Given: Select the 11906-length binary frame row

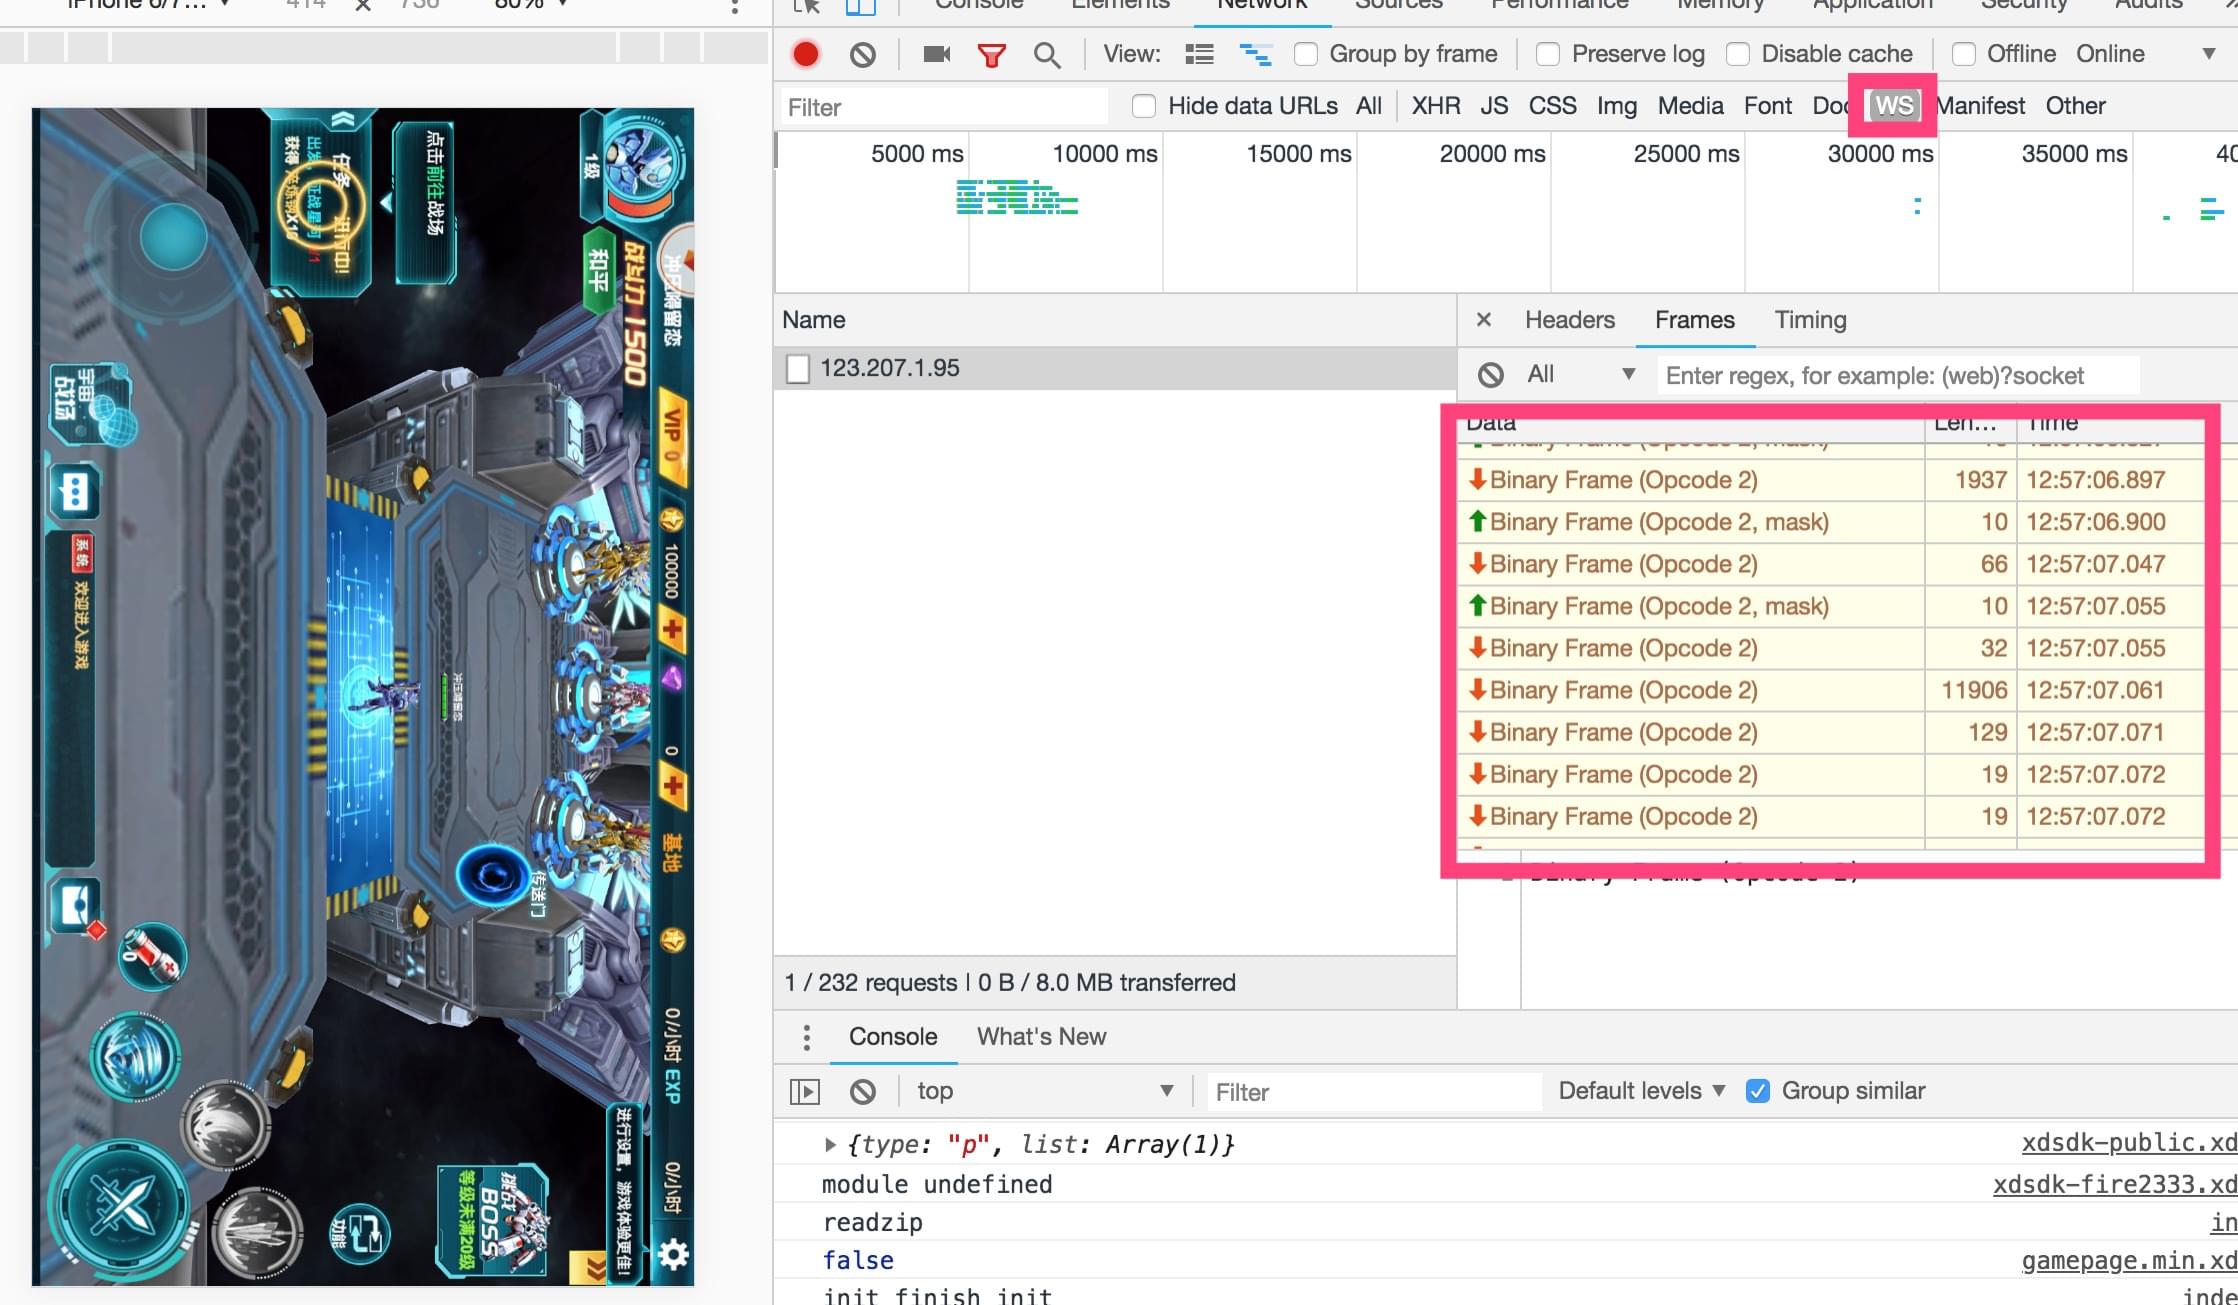Looking at the screenshot, I should click(1830, 690).
